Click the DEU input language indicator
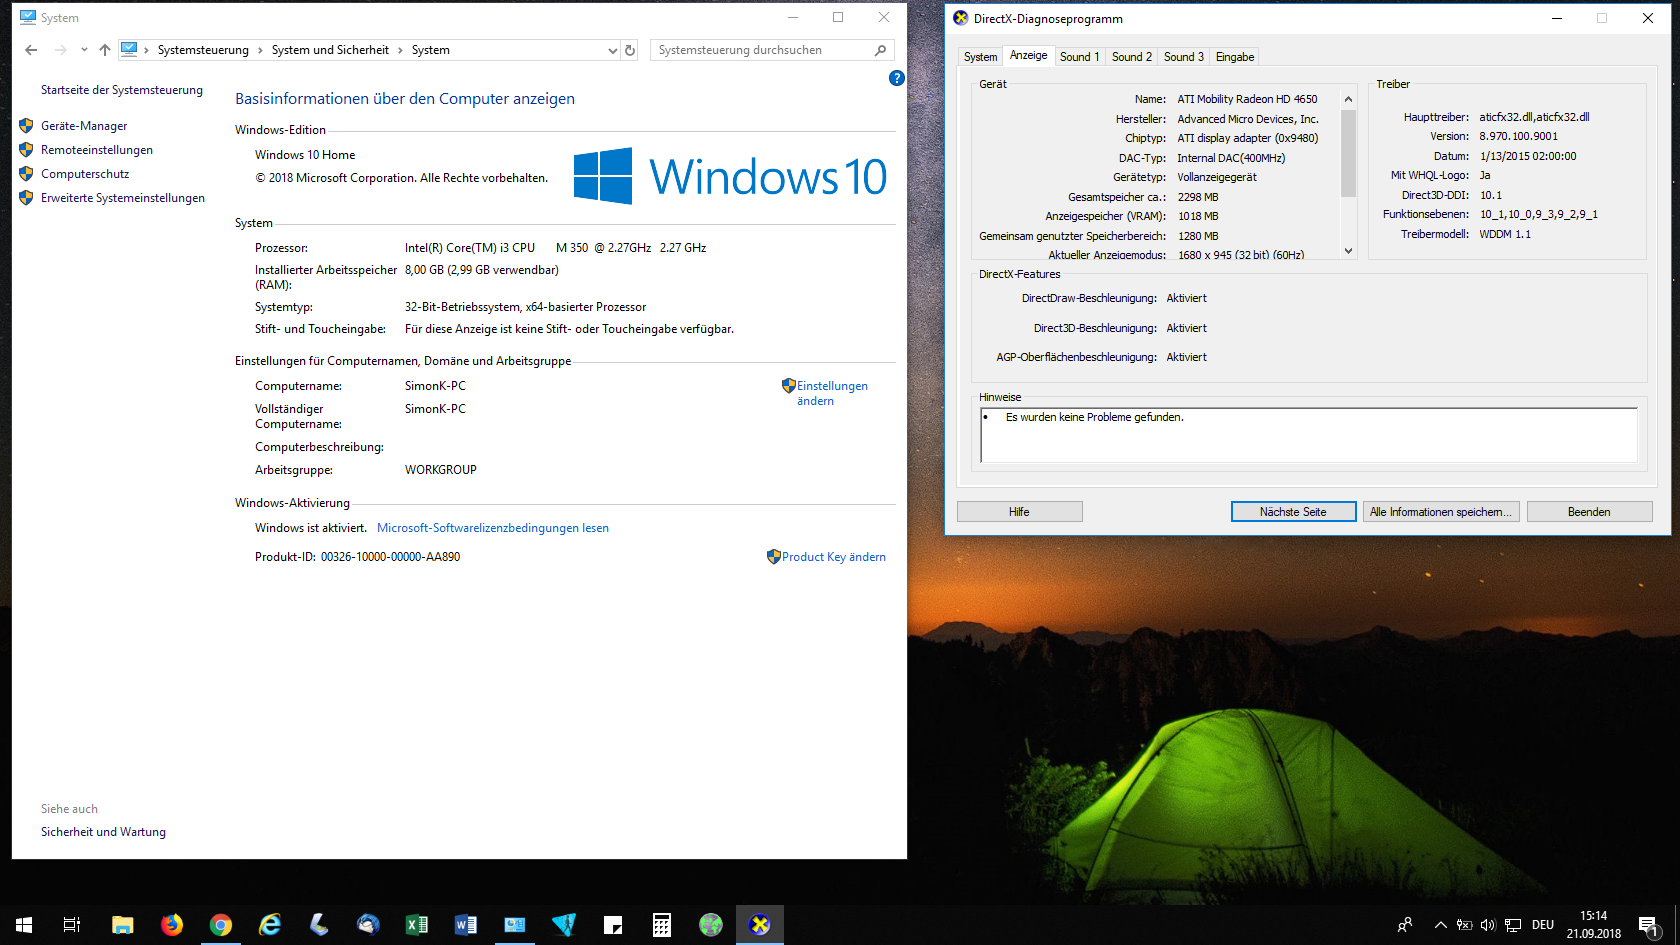1680x945 pixels. pyautogui.click(x=1543, y=925)
